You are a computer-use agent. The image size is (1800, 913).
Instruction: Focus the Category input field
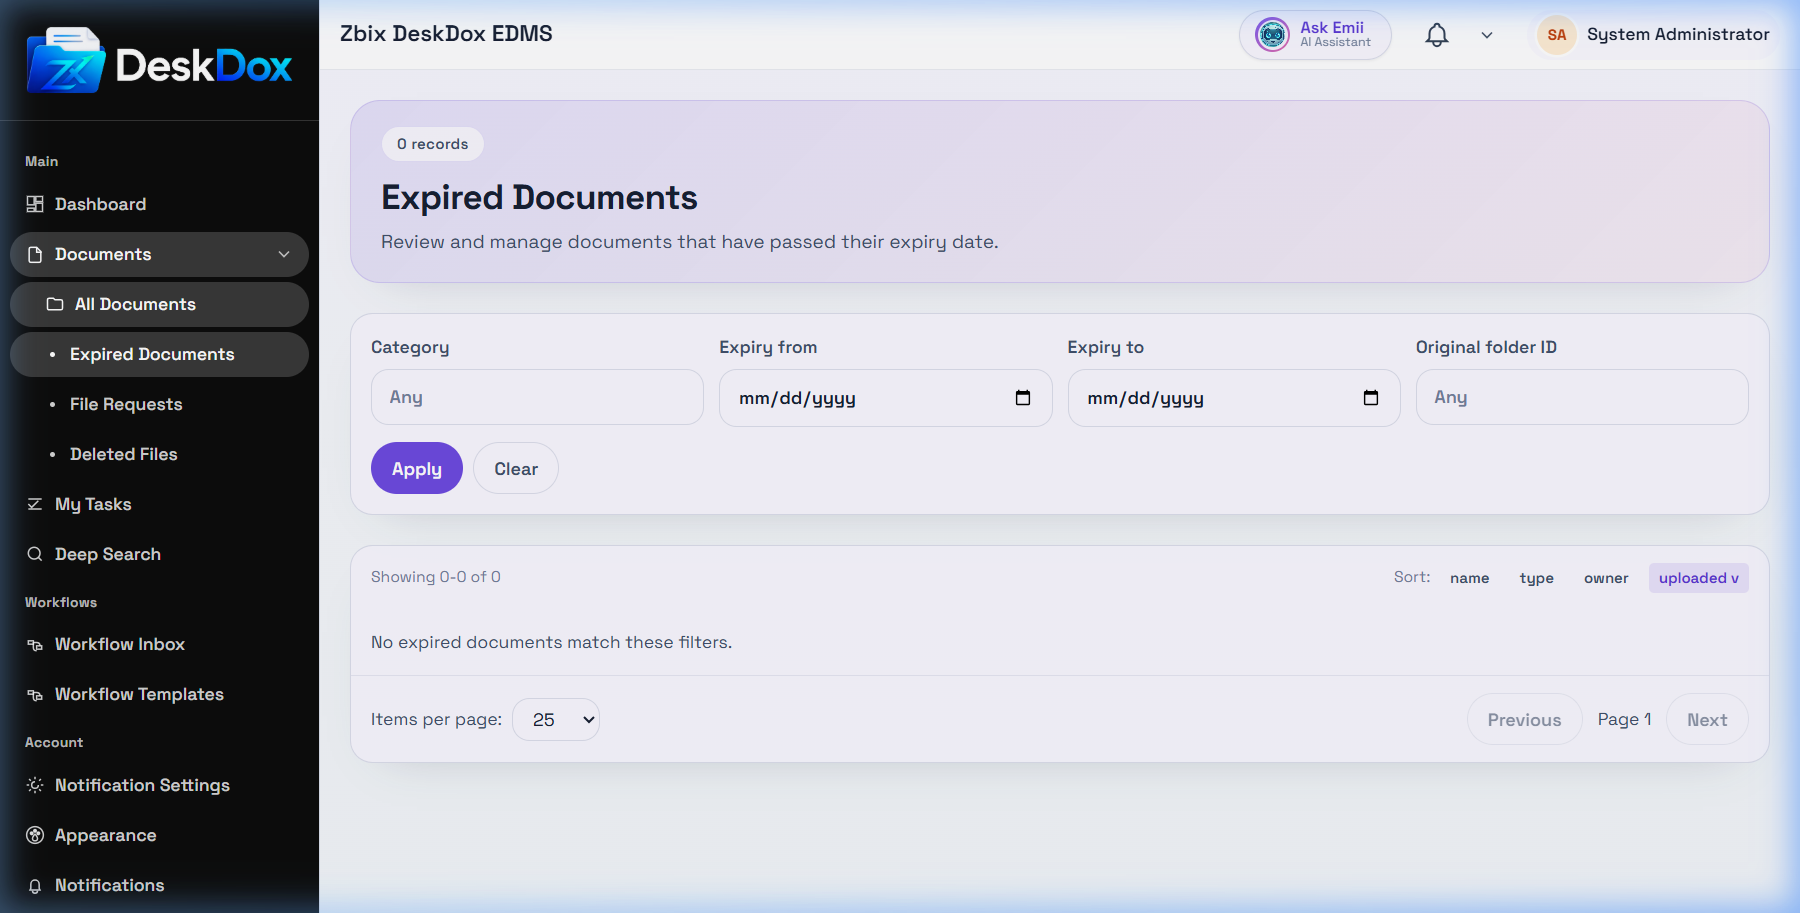point(537,397)
